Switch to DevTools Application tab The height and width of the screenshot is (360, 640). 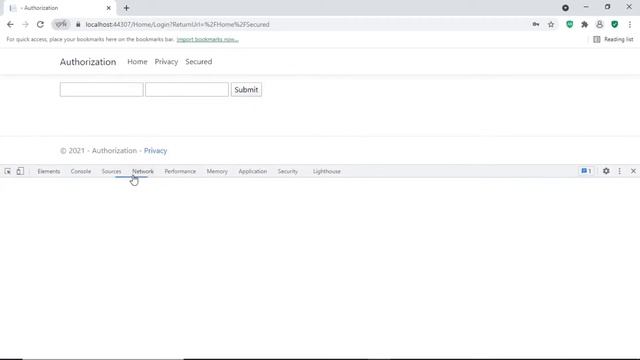(253, 171)
